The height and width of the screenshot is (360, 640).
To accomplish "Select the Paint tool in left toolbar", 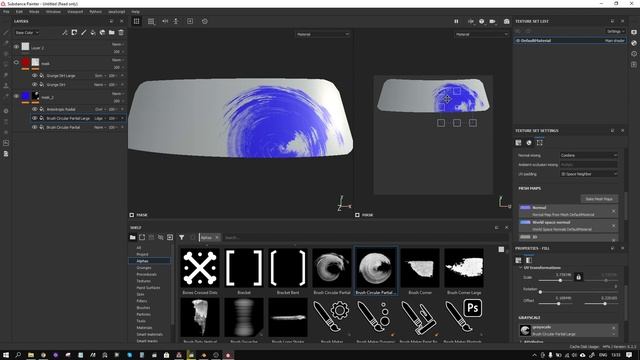I will point(6,33).
